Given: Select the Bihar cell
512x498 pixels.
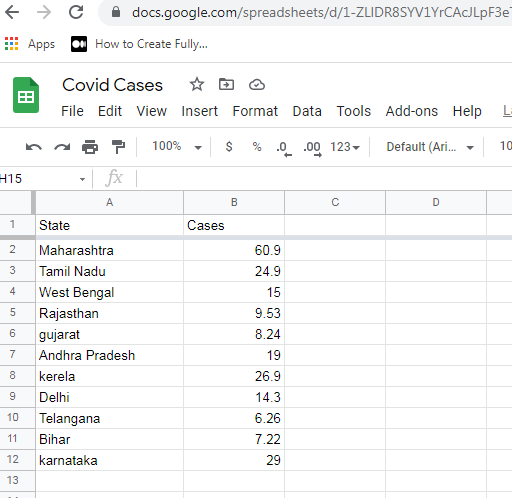Looking at the screenshot, I should (109, 439).
